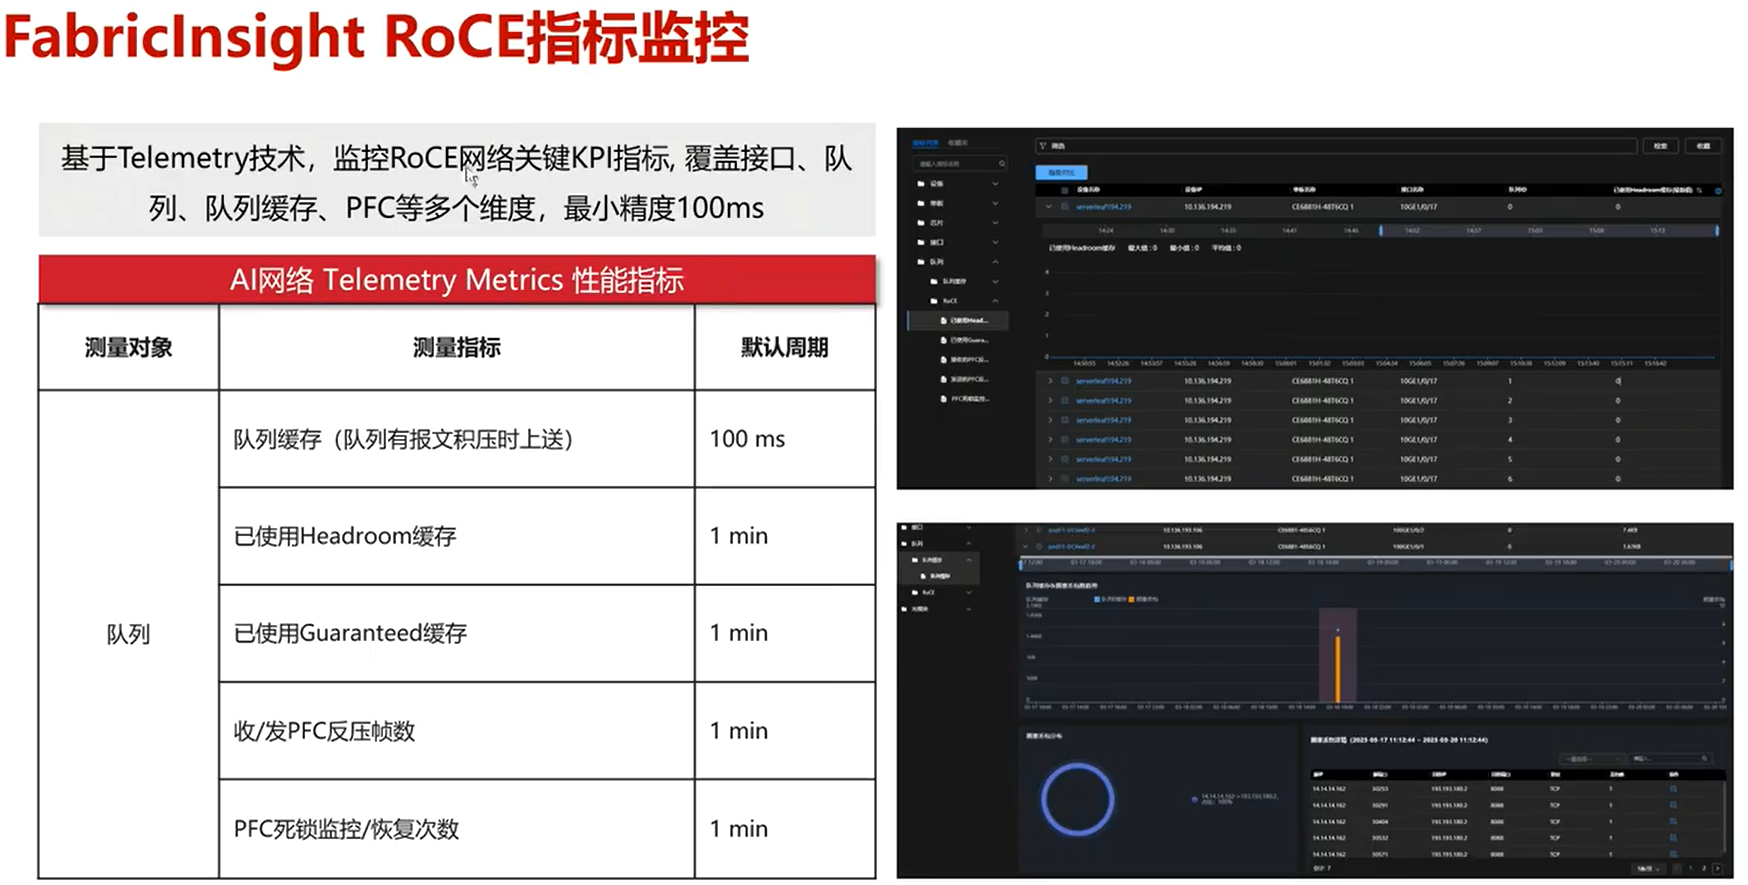Screen dimensions: 1748x885
Task: Click the blue column settings icon in top table header
Action: 1718,191
